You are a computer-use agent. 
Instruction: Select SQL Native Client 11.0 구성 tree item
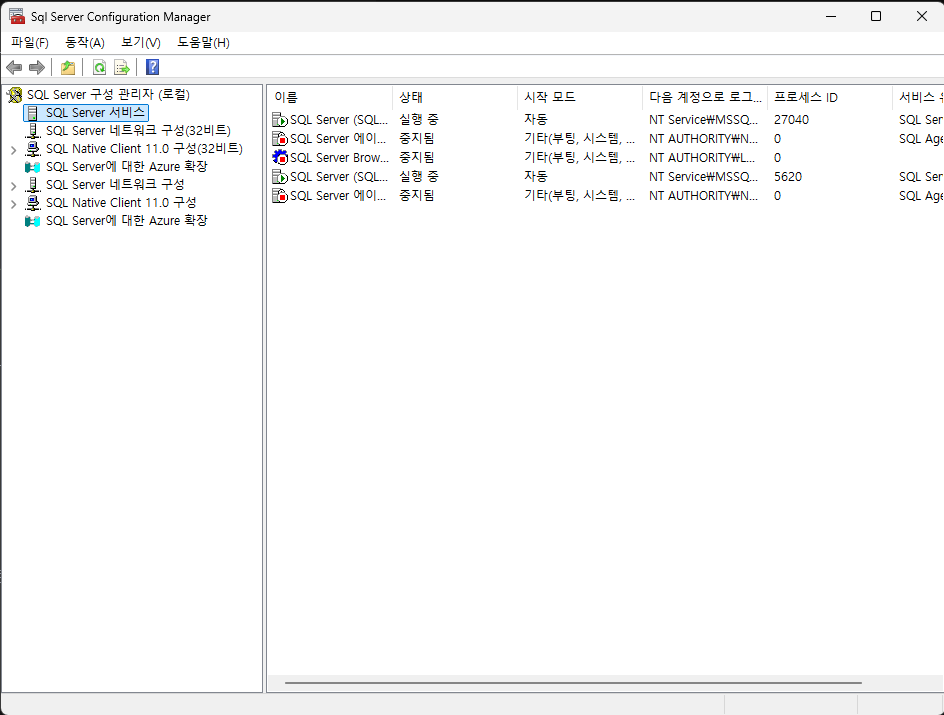[x=121, y=203]
